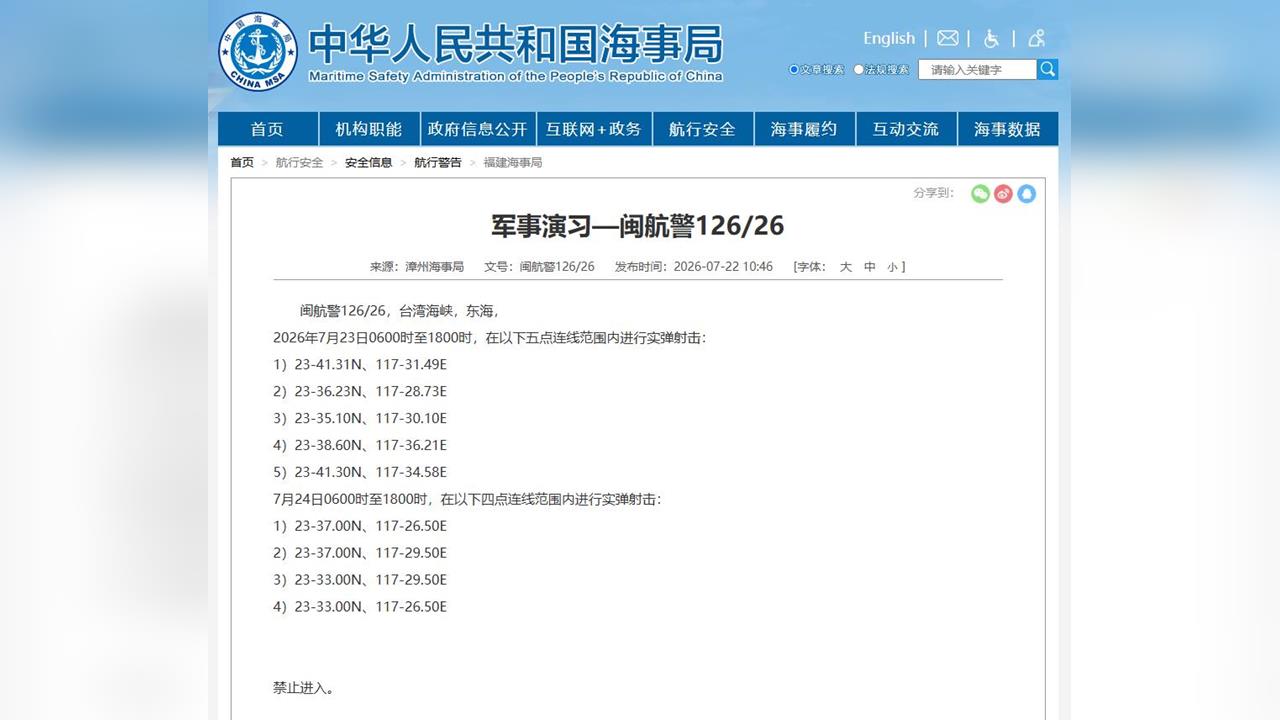Set font size to 小

pos(892,267)
